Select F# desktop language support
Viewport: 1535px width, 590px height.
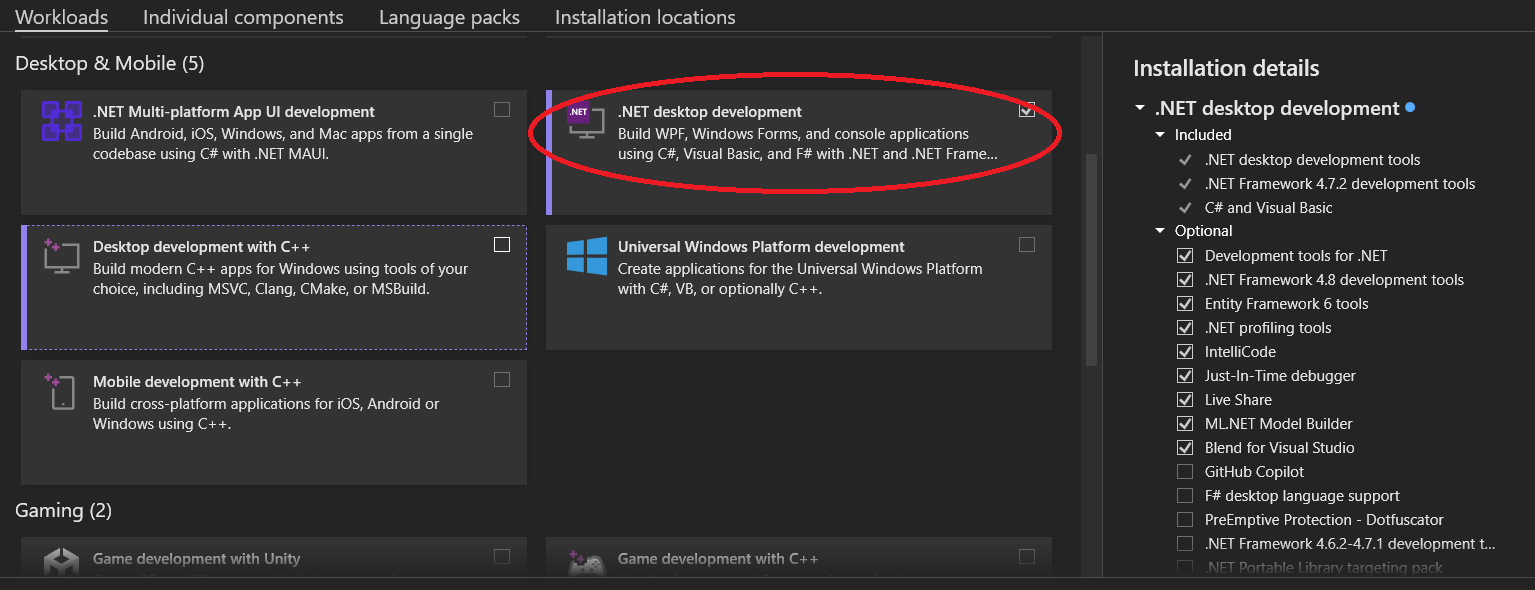point(1185,495)
